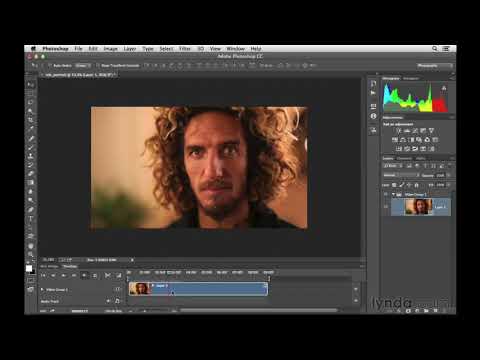The height and width of the screenshot is (360, 480).
Task: Select the Eyedropper tool
Action: [x=31, y=129]
